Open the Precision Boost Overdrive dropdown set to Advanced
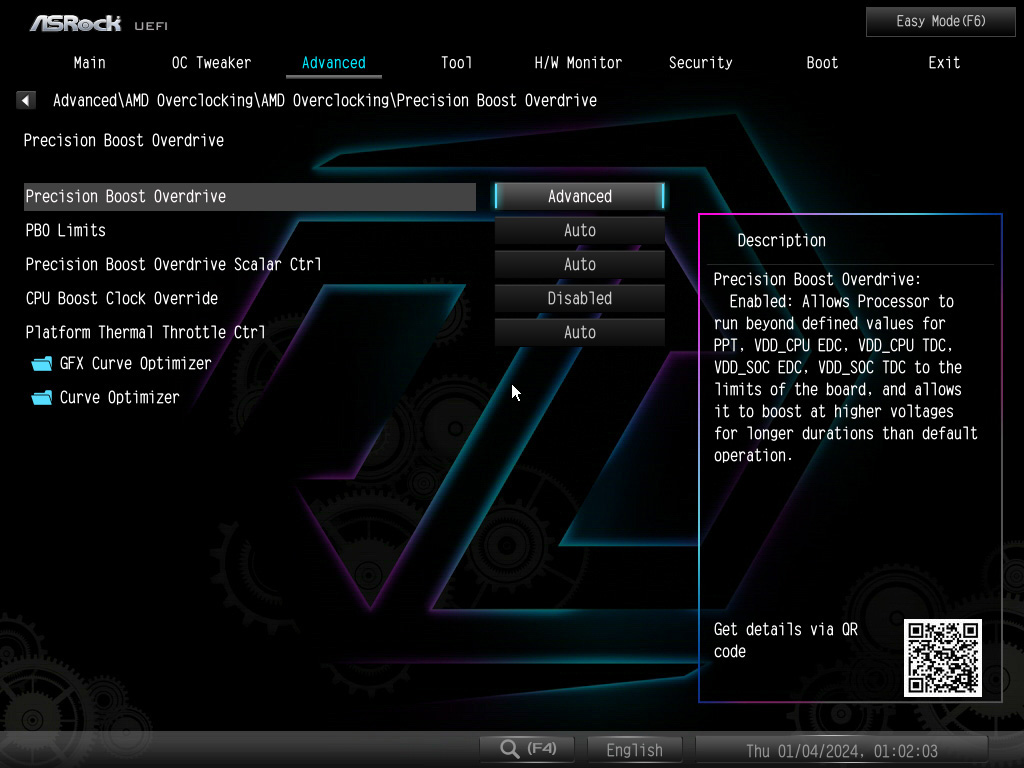Viewport: 1024px width, 768px height. coord(579,196)
